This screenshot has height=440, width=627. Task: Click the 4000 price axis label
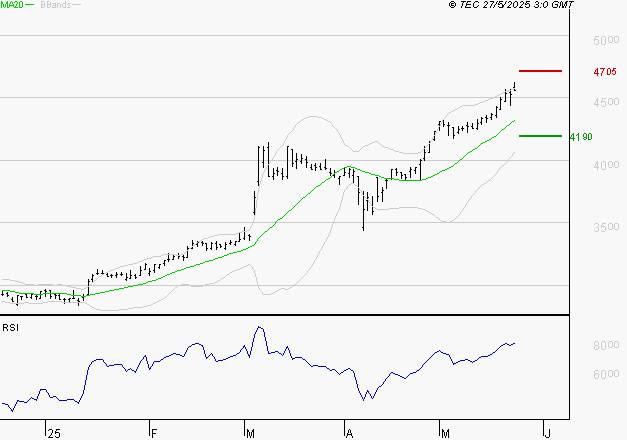click(606, 165)
